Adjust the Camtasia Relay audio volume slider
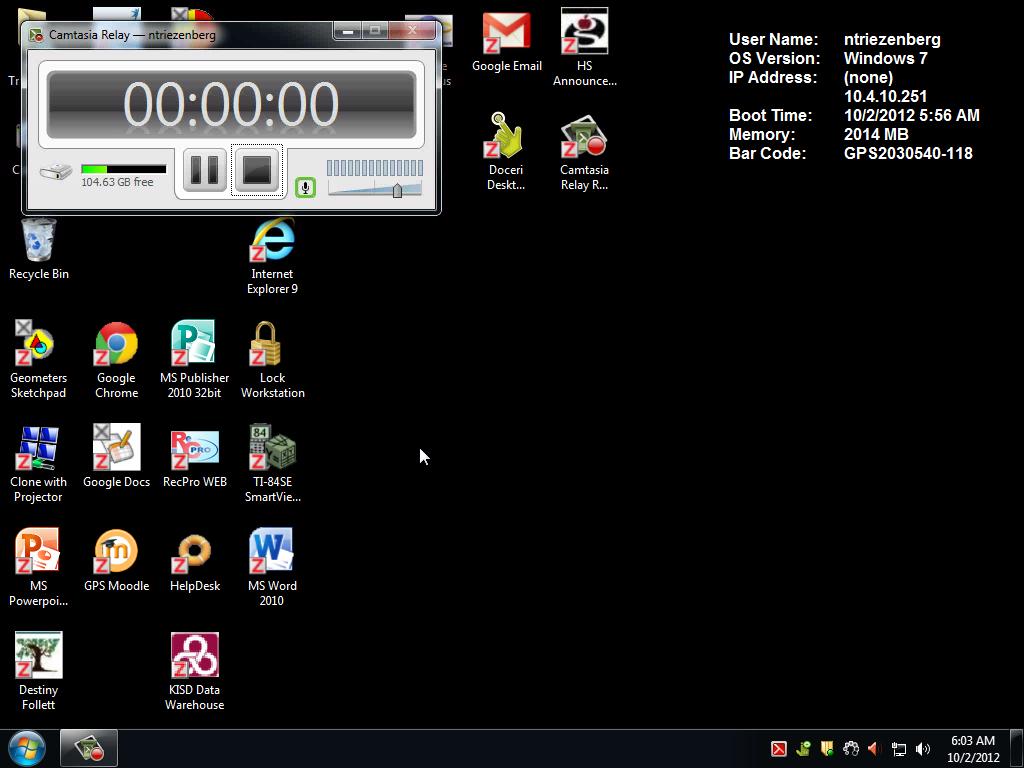Image resolution: width=1024 pixels, height=768 pixels. coord(397,190)
